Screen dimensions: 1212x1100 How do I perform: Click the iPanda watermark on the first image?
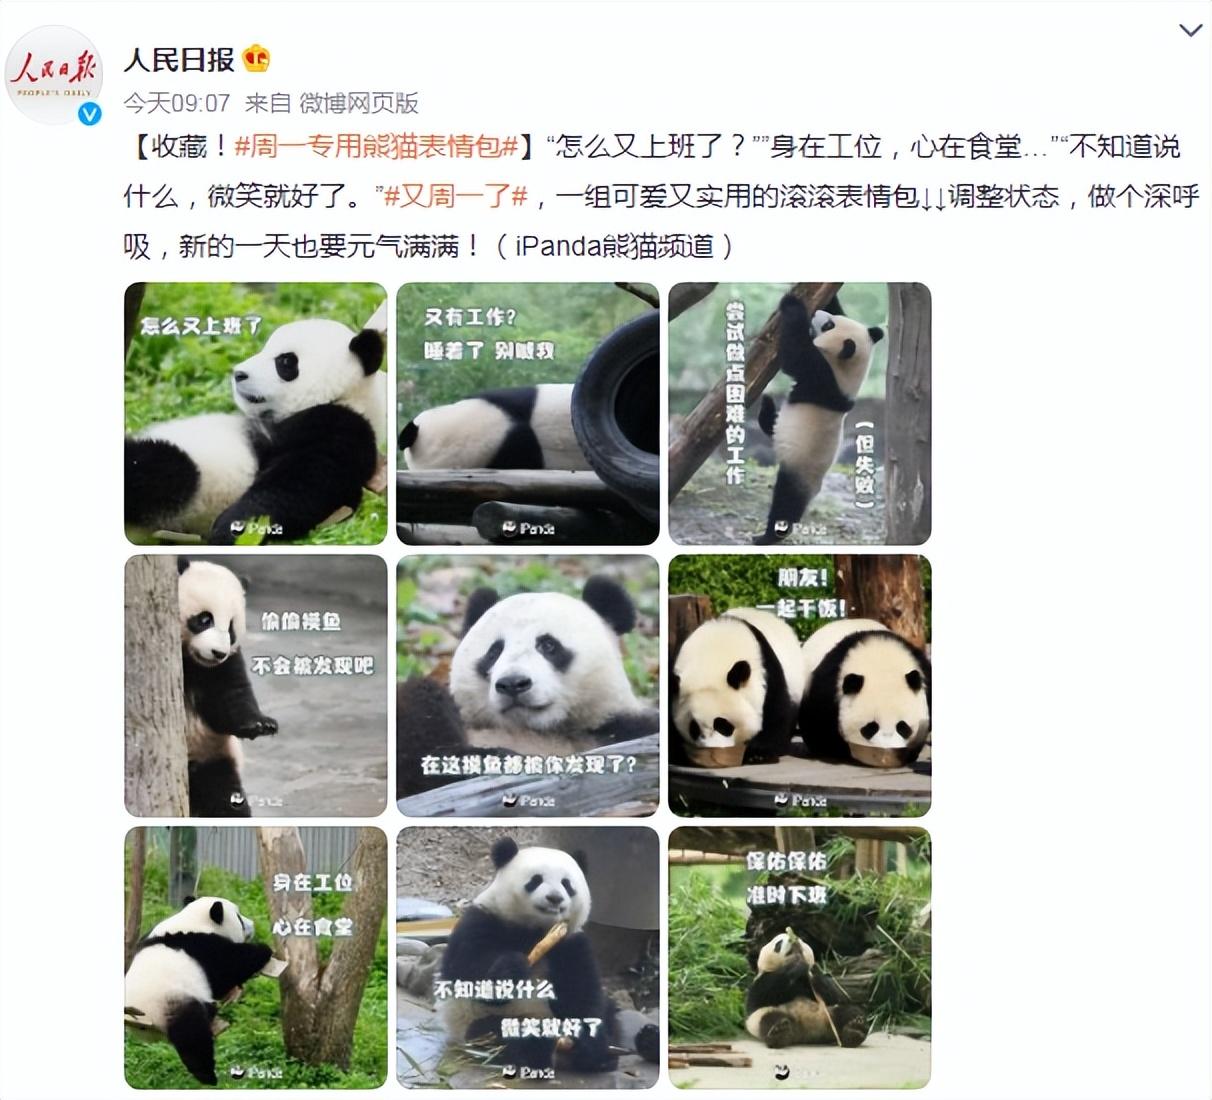[x=257, y=528]
